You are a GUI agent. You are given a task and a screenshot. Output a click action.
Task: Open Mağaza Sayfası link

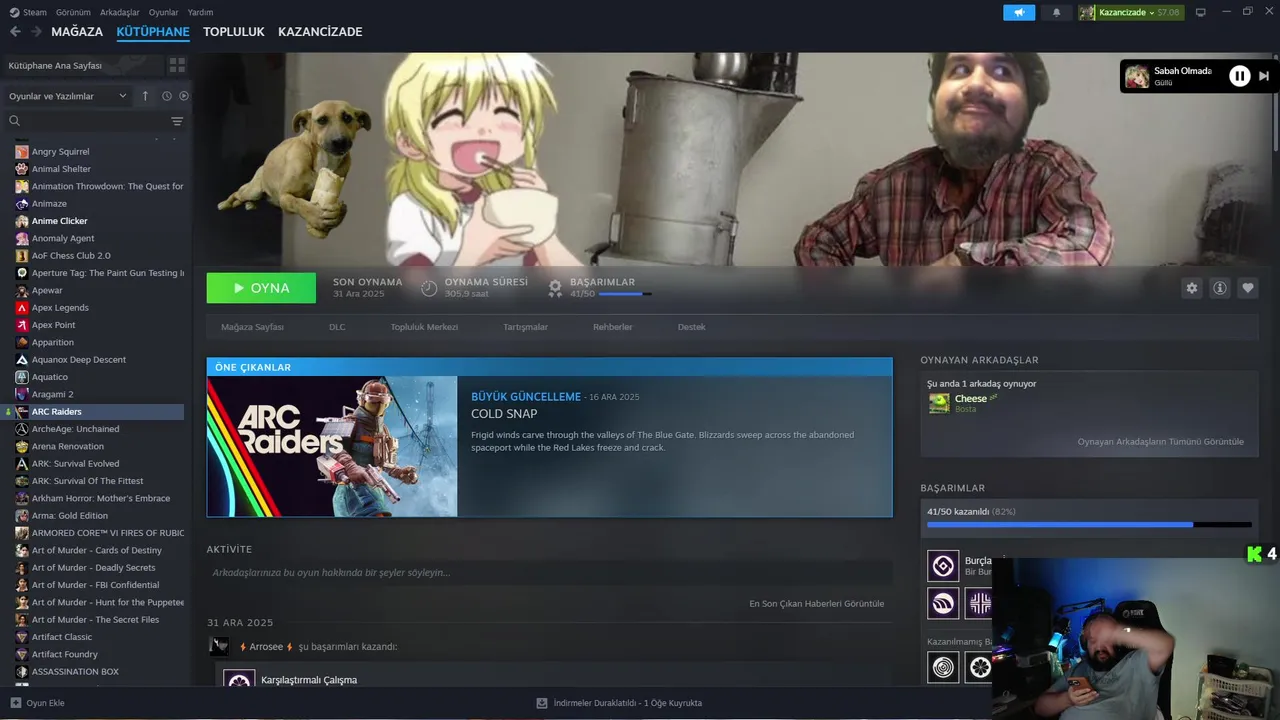252,327
